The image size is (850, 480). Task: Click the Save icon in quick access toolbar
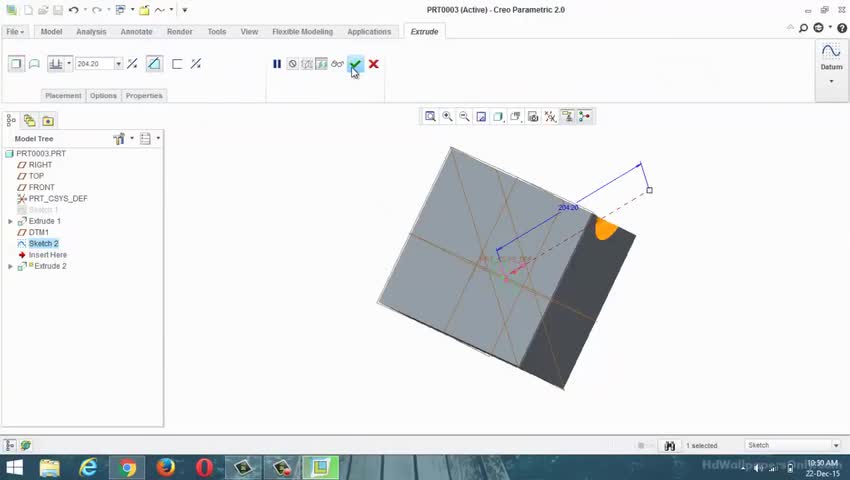click(x=57, y=10)
